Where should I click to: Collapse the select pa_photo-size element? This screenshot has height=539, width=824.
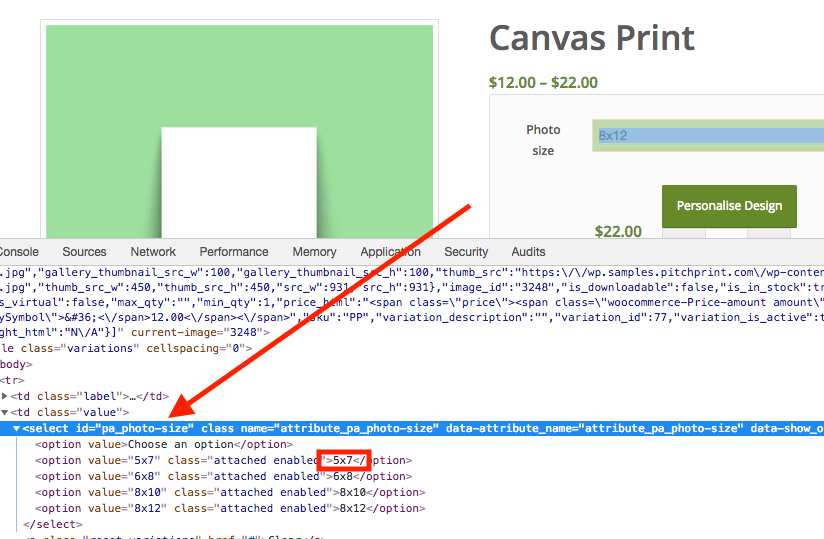(16, 429)
